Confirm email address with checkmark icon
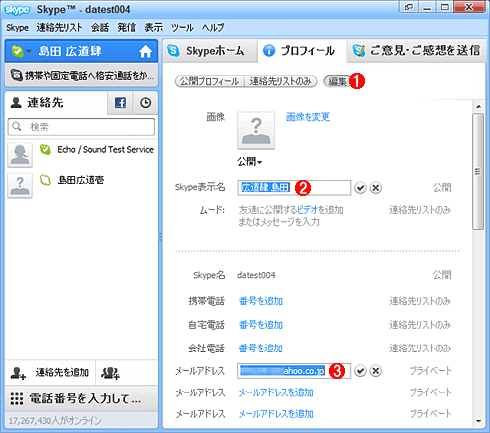This screenshot has height=433, width=490. [x=360, y=371]
